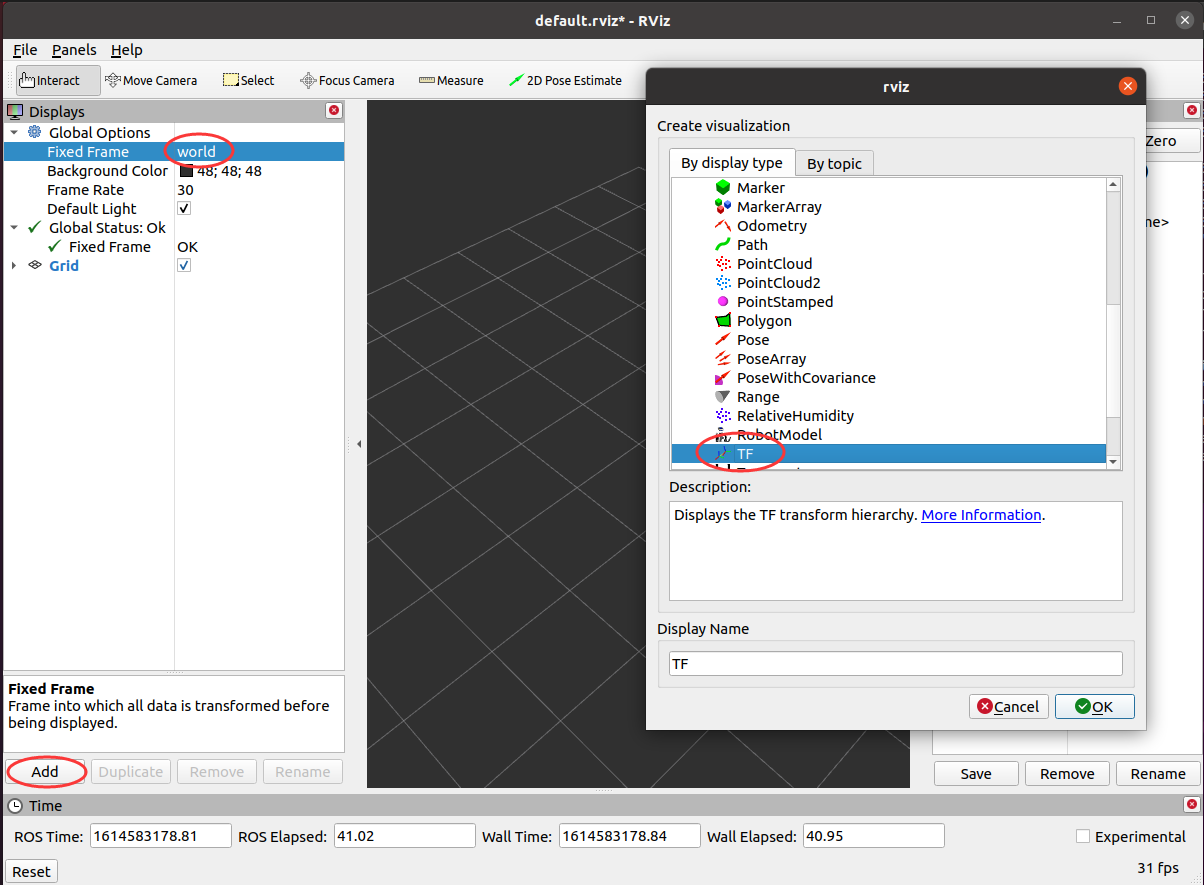
Task: Click the Wall Time field
Action: 629,836
